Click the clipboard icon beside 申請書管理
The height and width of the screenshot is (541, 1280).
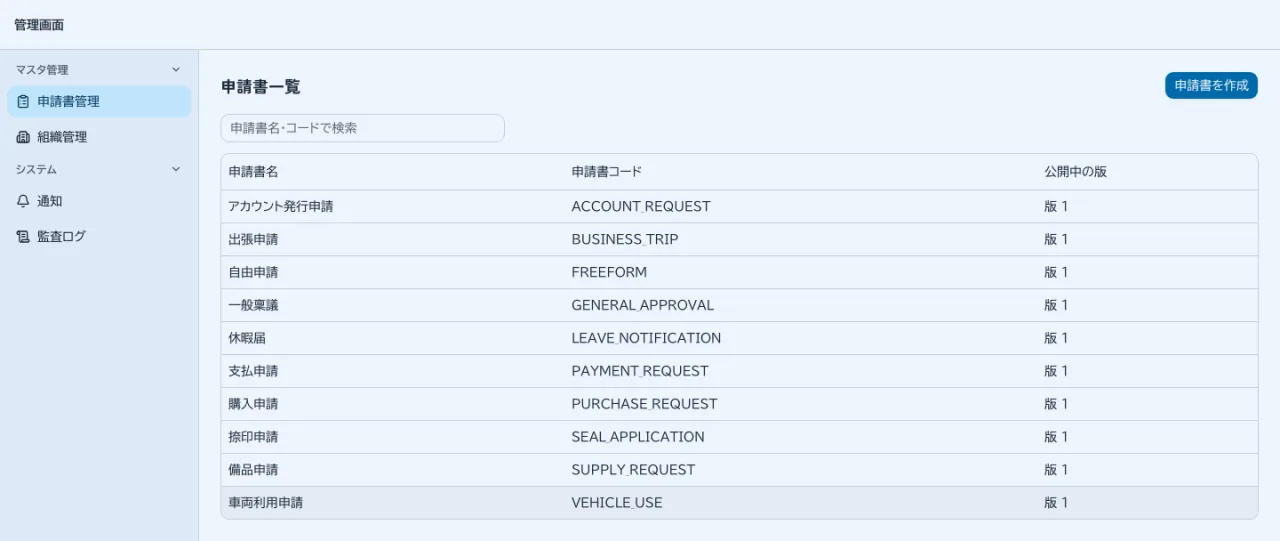[x=23, y=101]
